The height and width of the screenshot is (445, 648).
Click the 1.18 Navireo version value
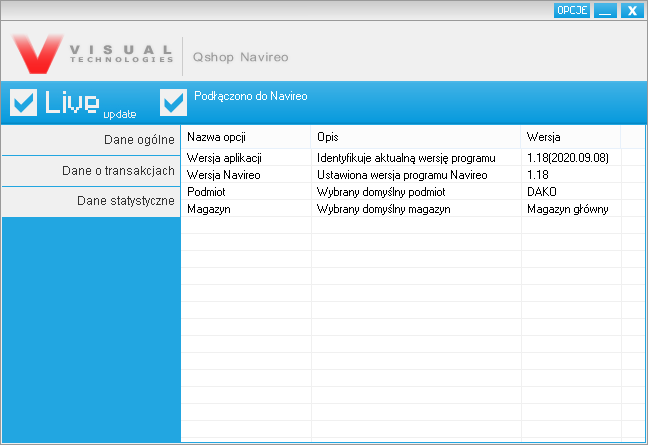click(538, 175)
